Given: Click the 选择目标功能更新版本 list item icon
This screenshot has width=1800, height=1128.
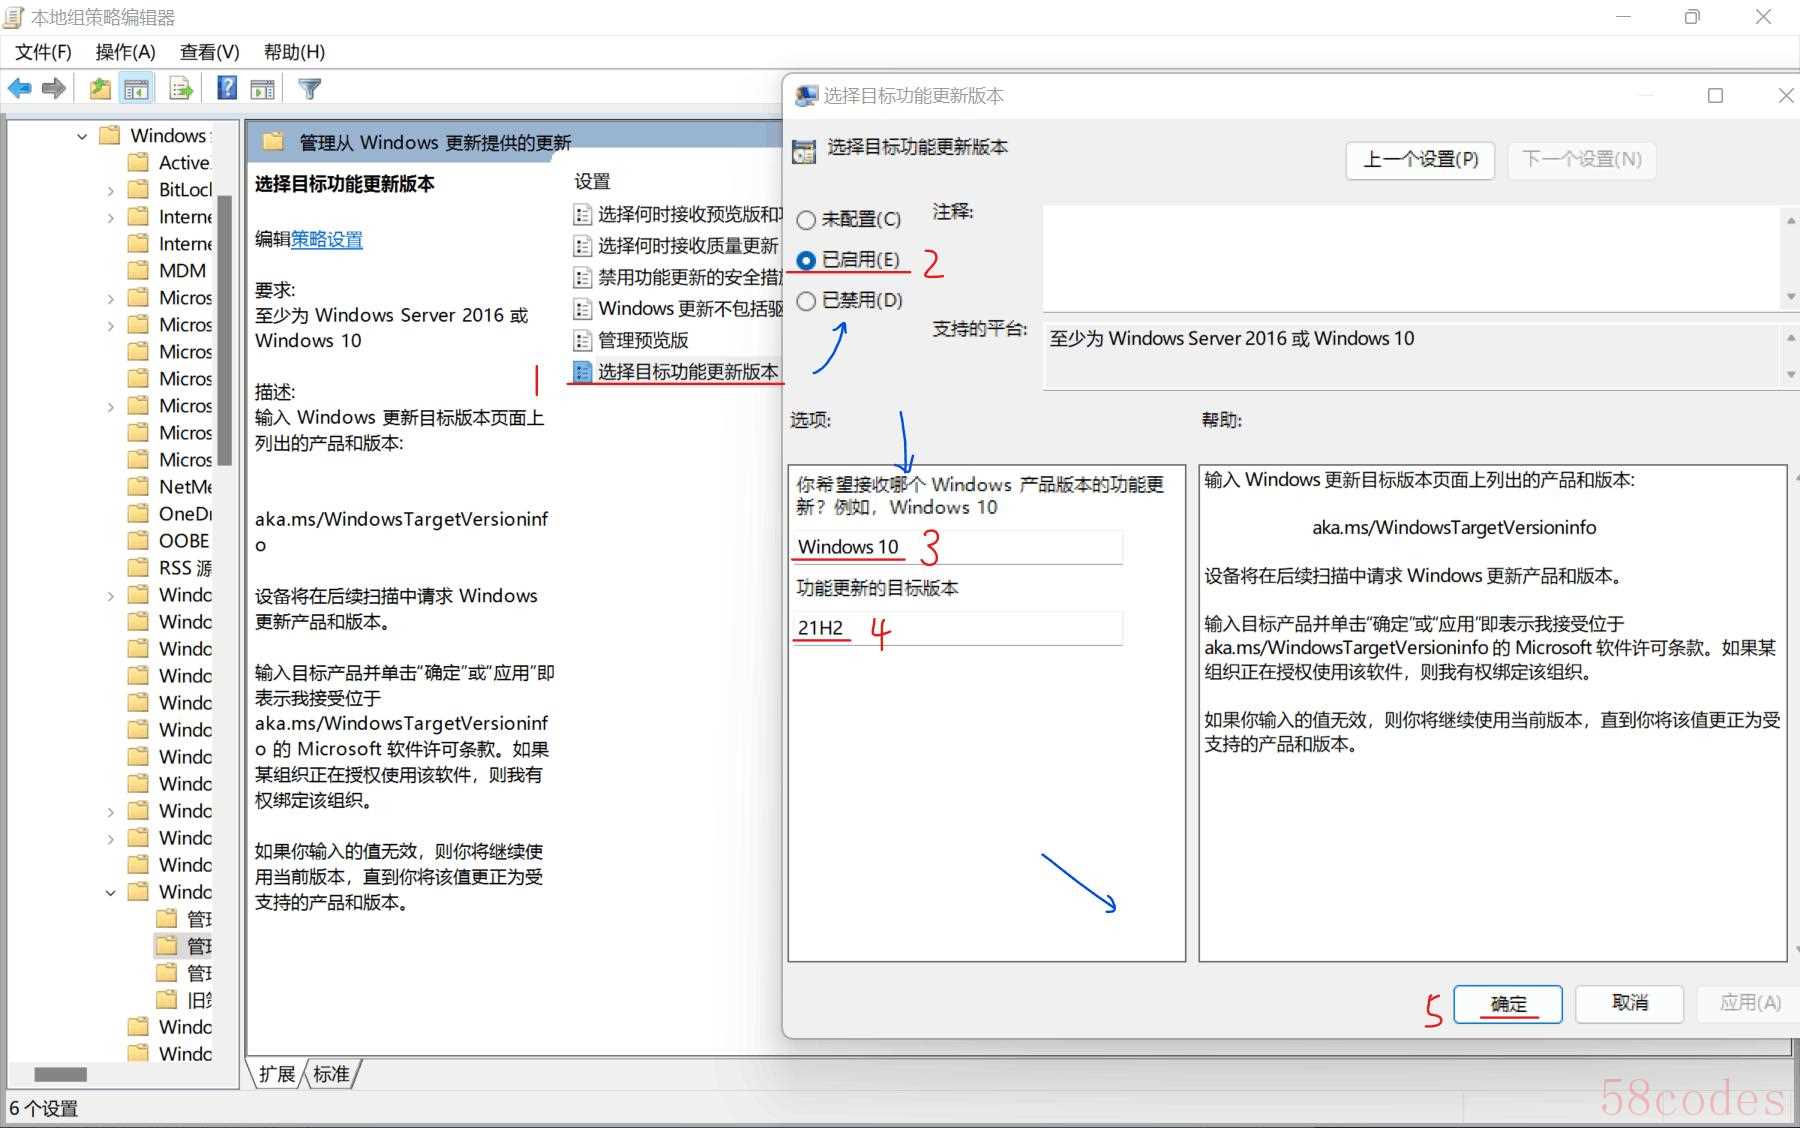Looking at the screenshot, I should pos(583,372).
